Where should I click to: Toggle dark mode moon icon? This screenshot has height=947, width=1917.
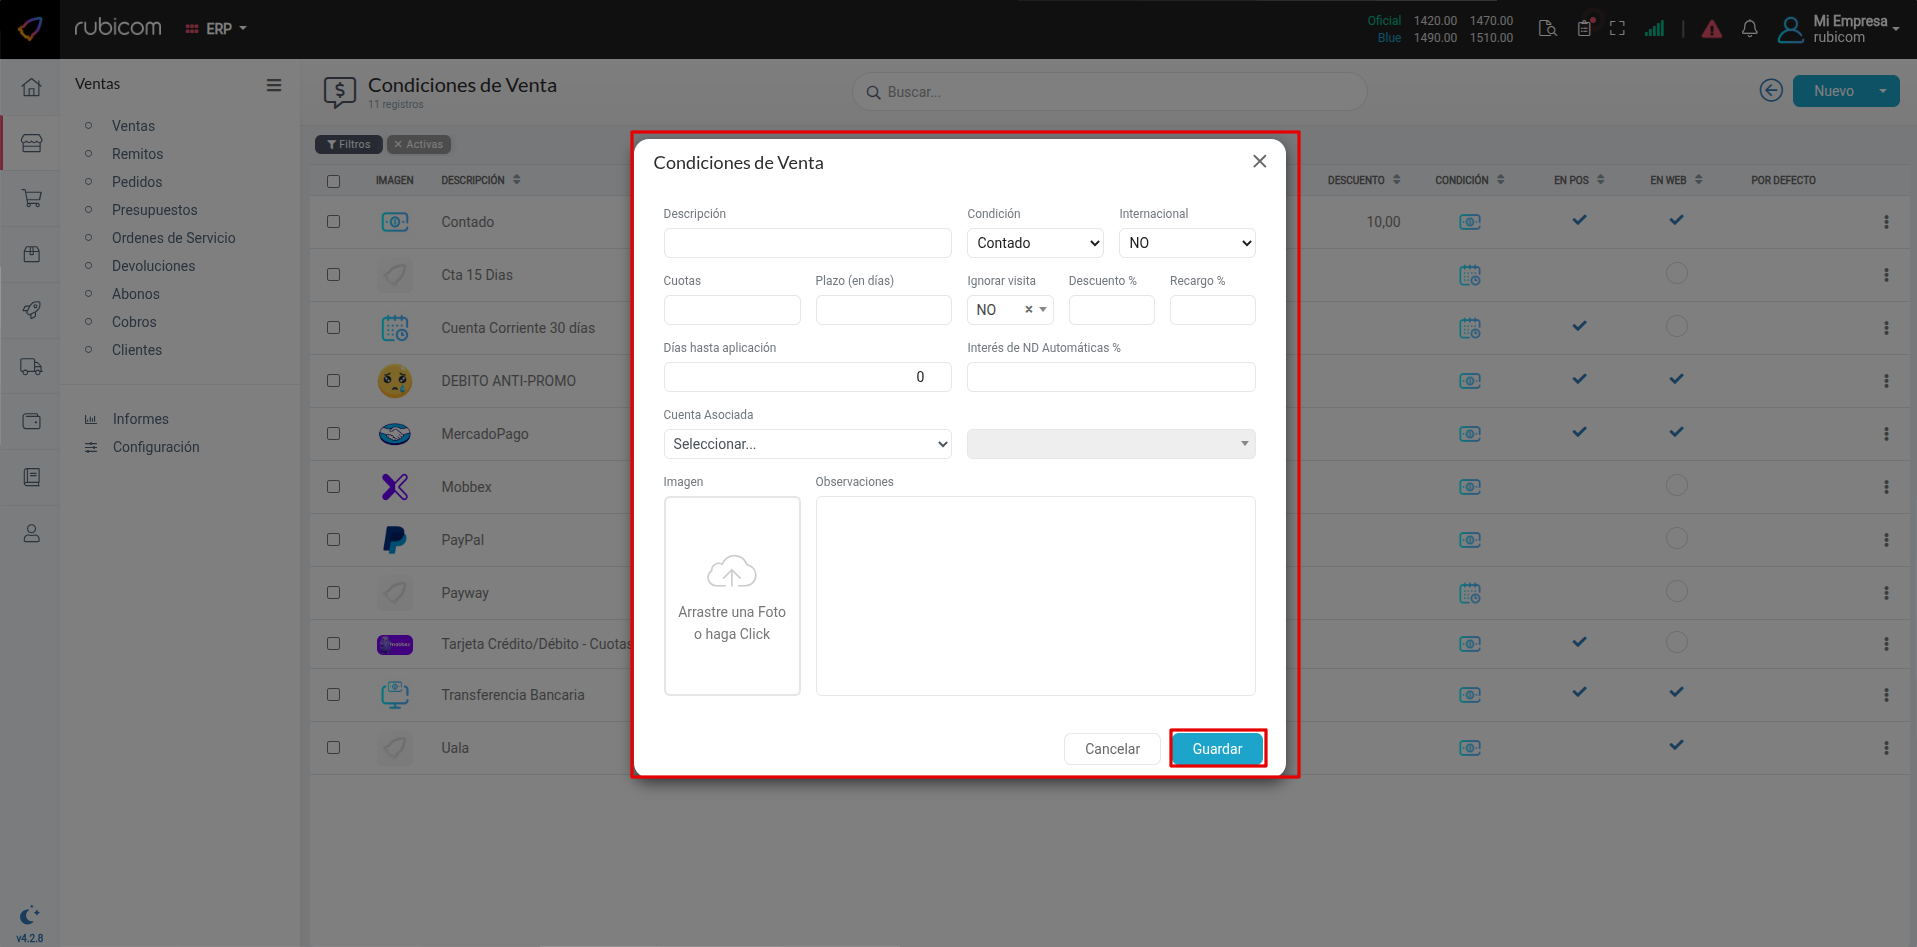click(x=29, y=914)
